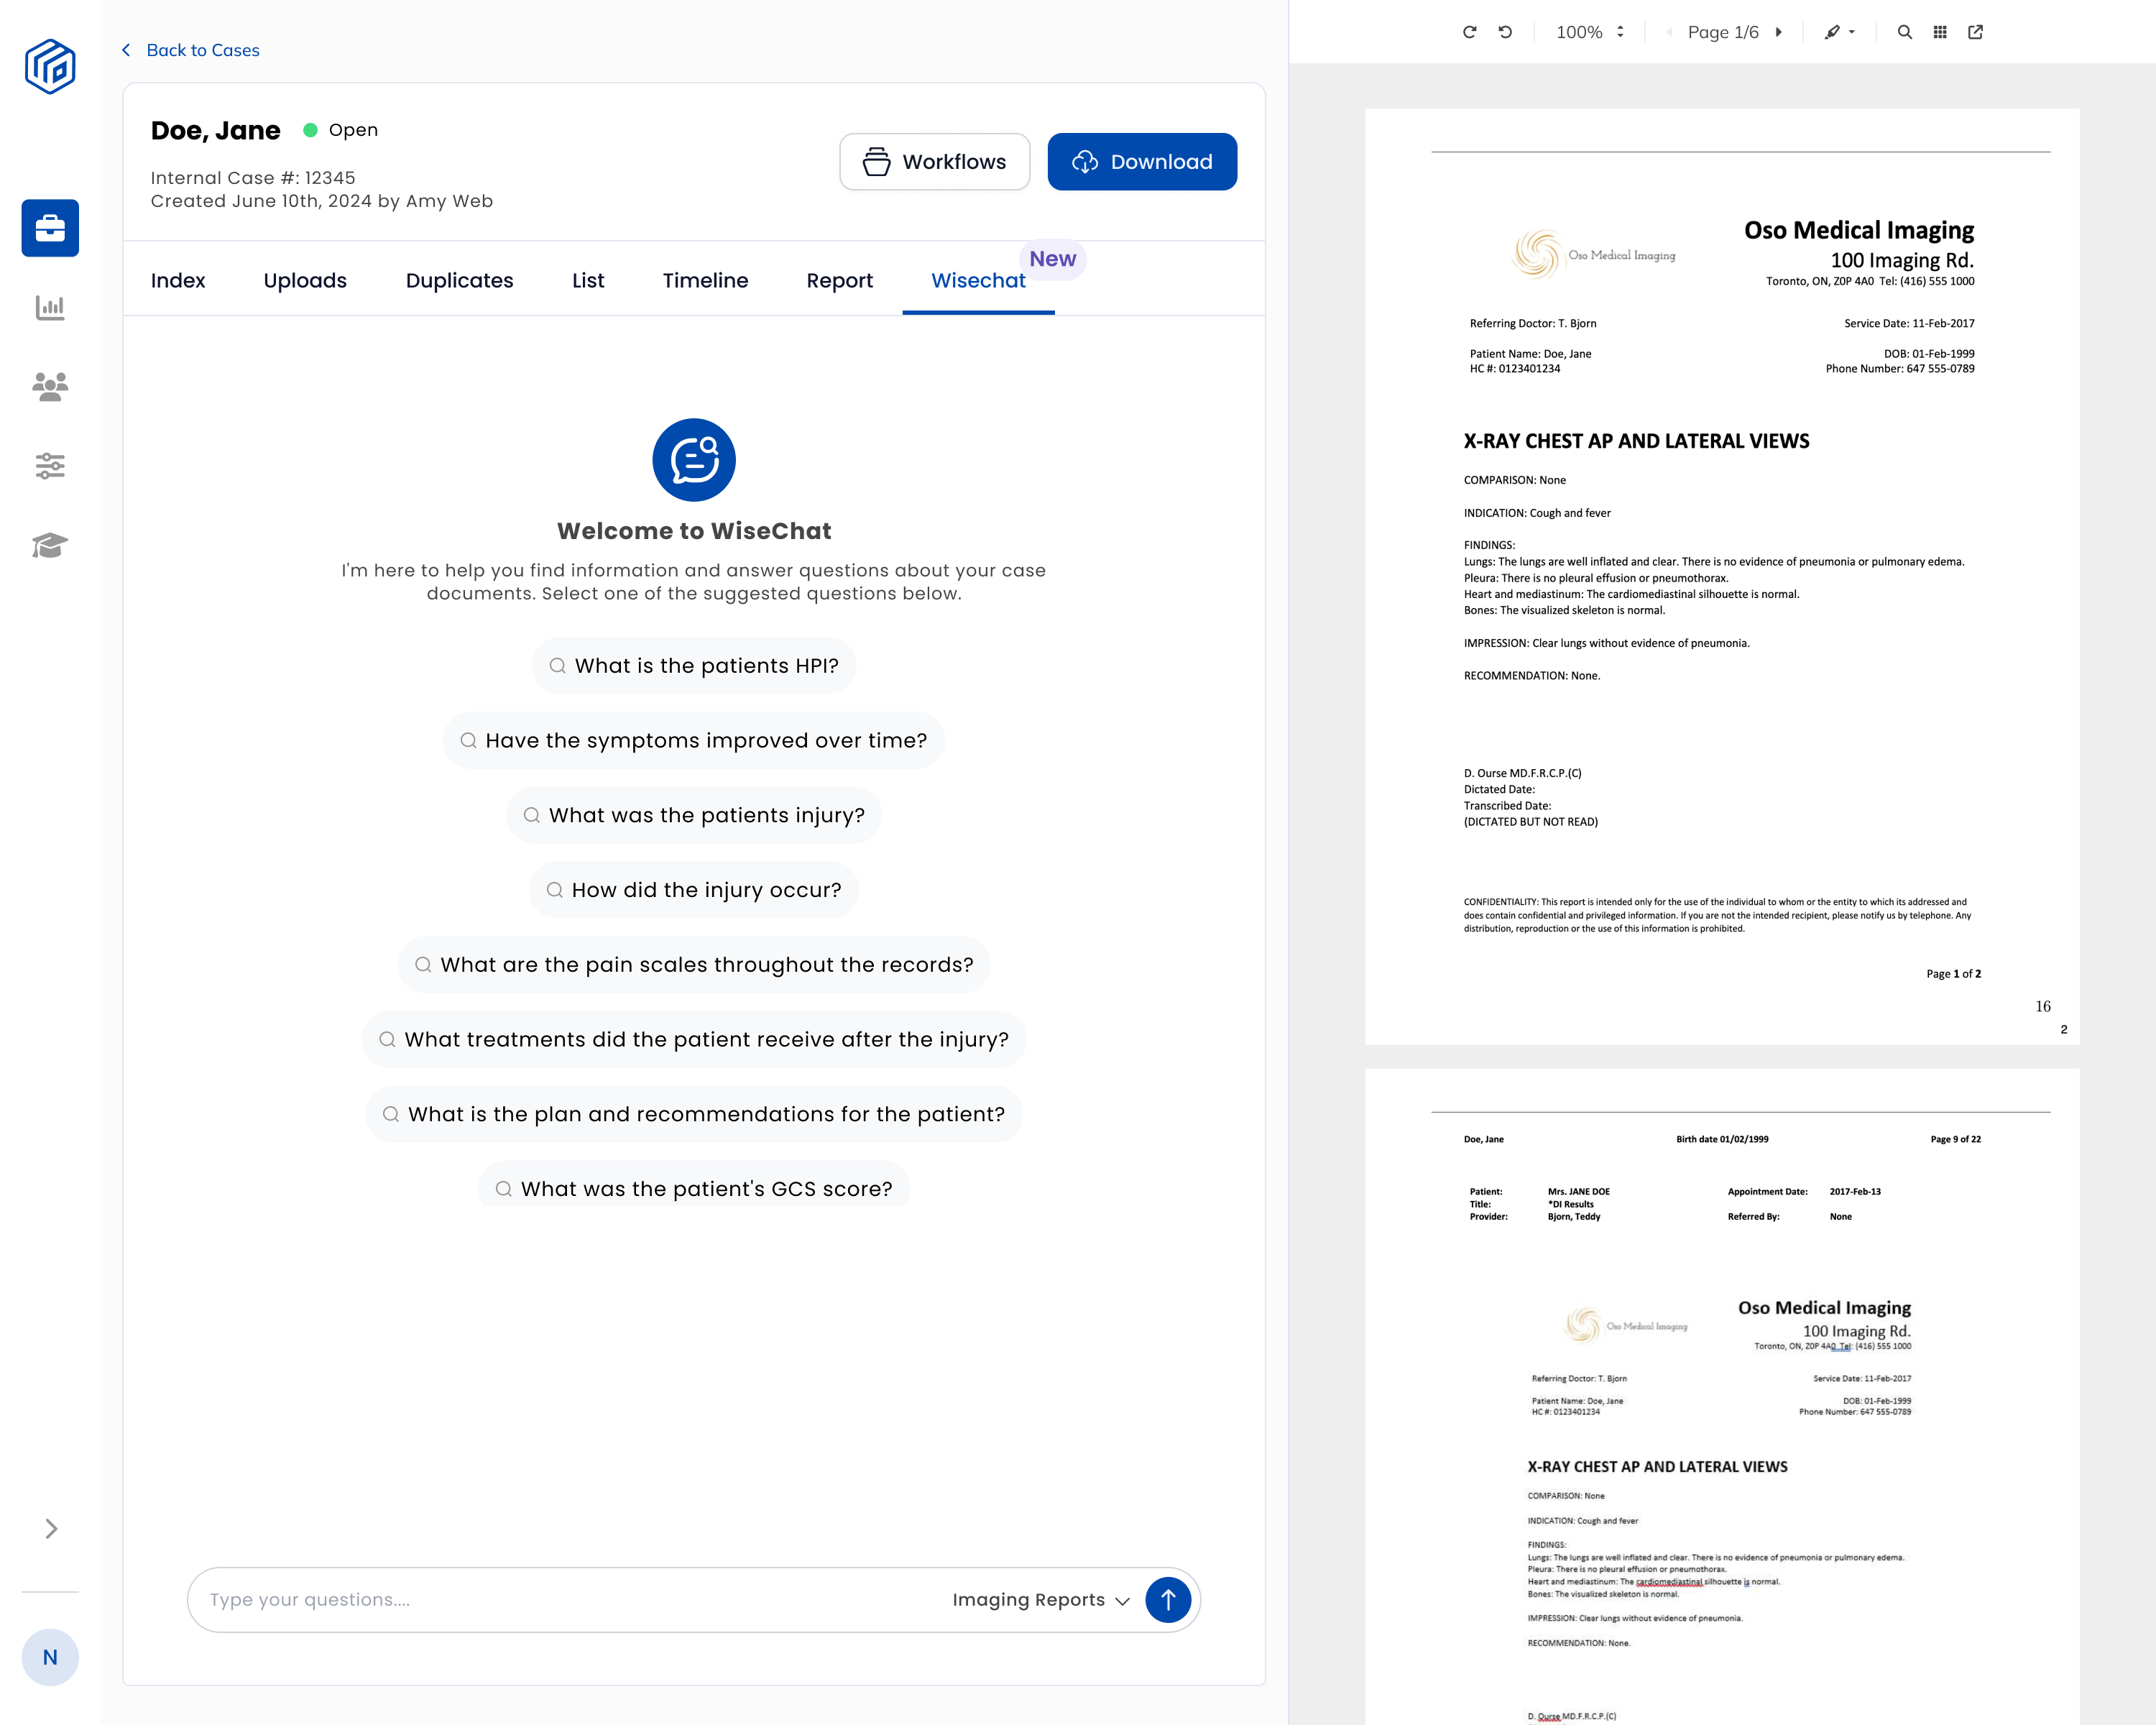Switch to the Duplicates tab
The width and height of the screenshot is (2156, 1725).
pyautogui.click(x=459, y=280)
